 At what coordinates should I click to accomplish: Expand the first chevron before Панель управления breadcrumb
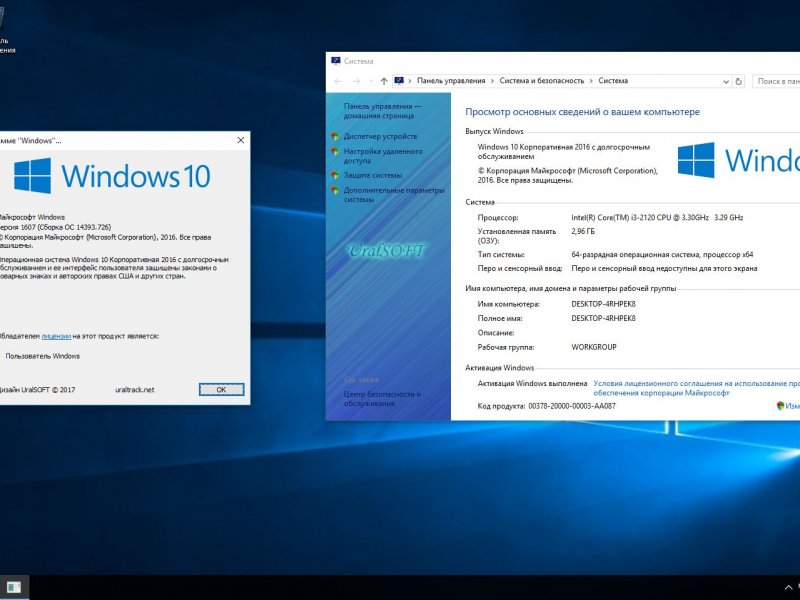click(410, 81)
